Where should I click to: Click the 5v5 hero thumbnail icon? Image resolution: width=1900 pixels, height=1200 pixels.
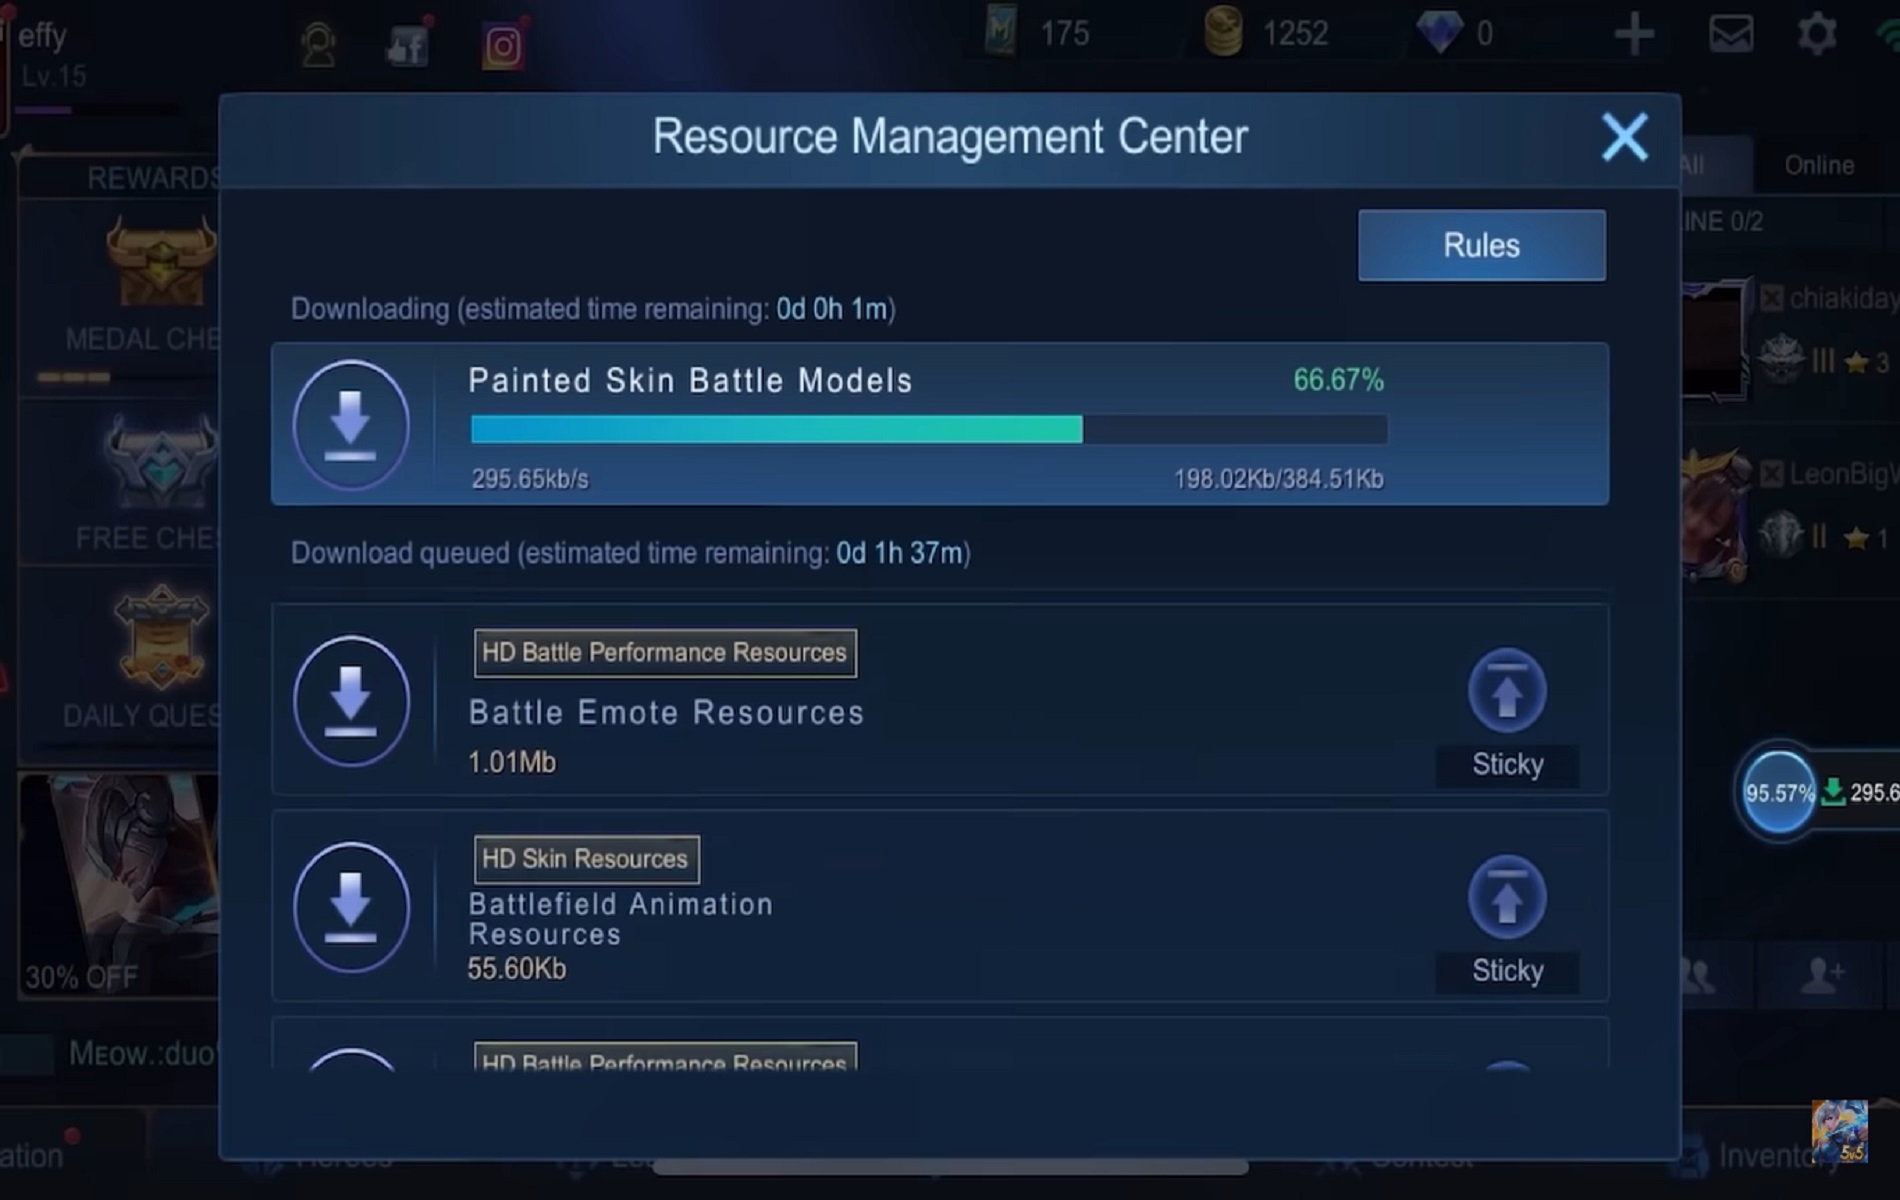pos(1839,1131)
